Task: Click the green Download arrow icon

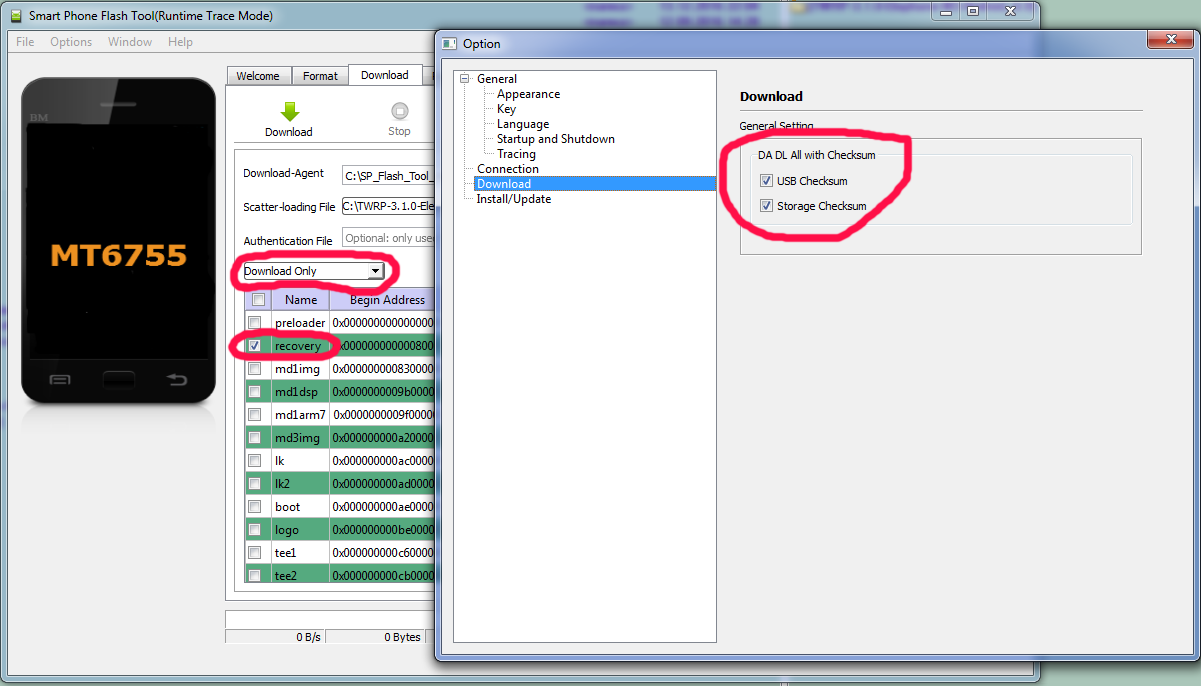Action: pos(289,111)
